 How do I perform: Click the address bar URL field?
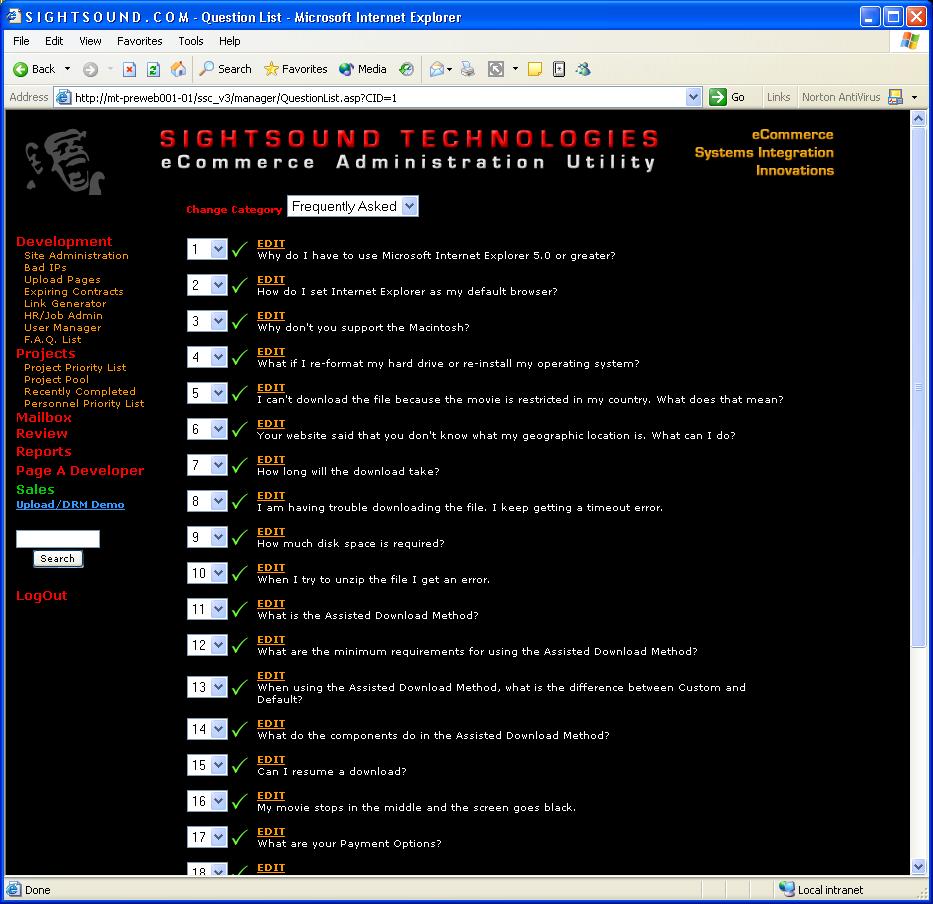[379, 98]
